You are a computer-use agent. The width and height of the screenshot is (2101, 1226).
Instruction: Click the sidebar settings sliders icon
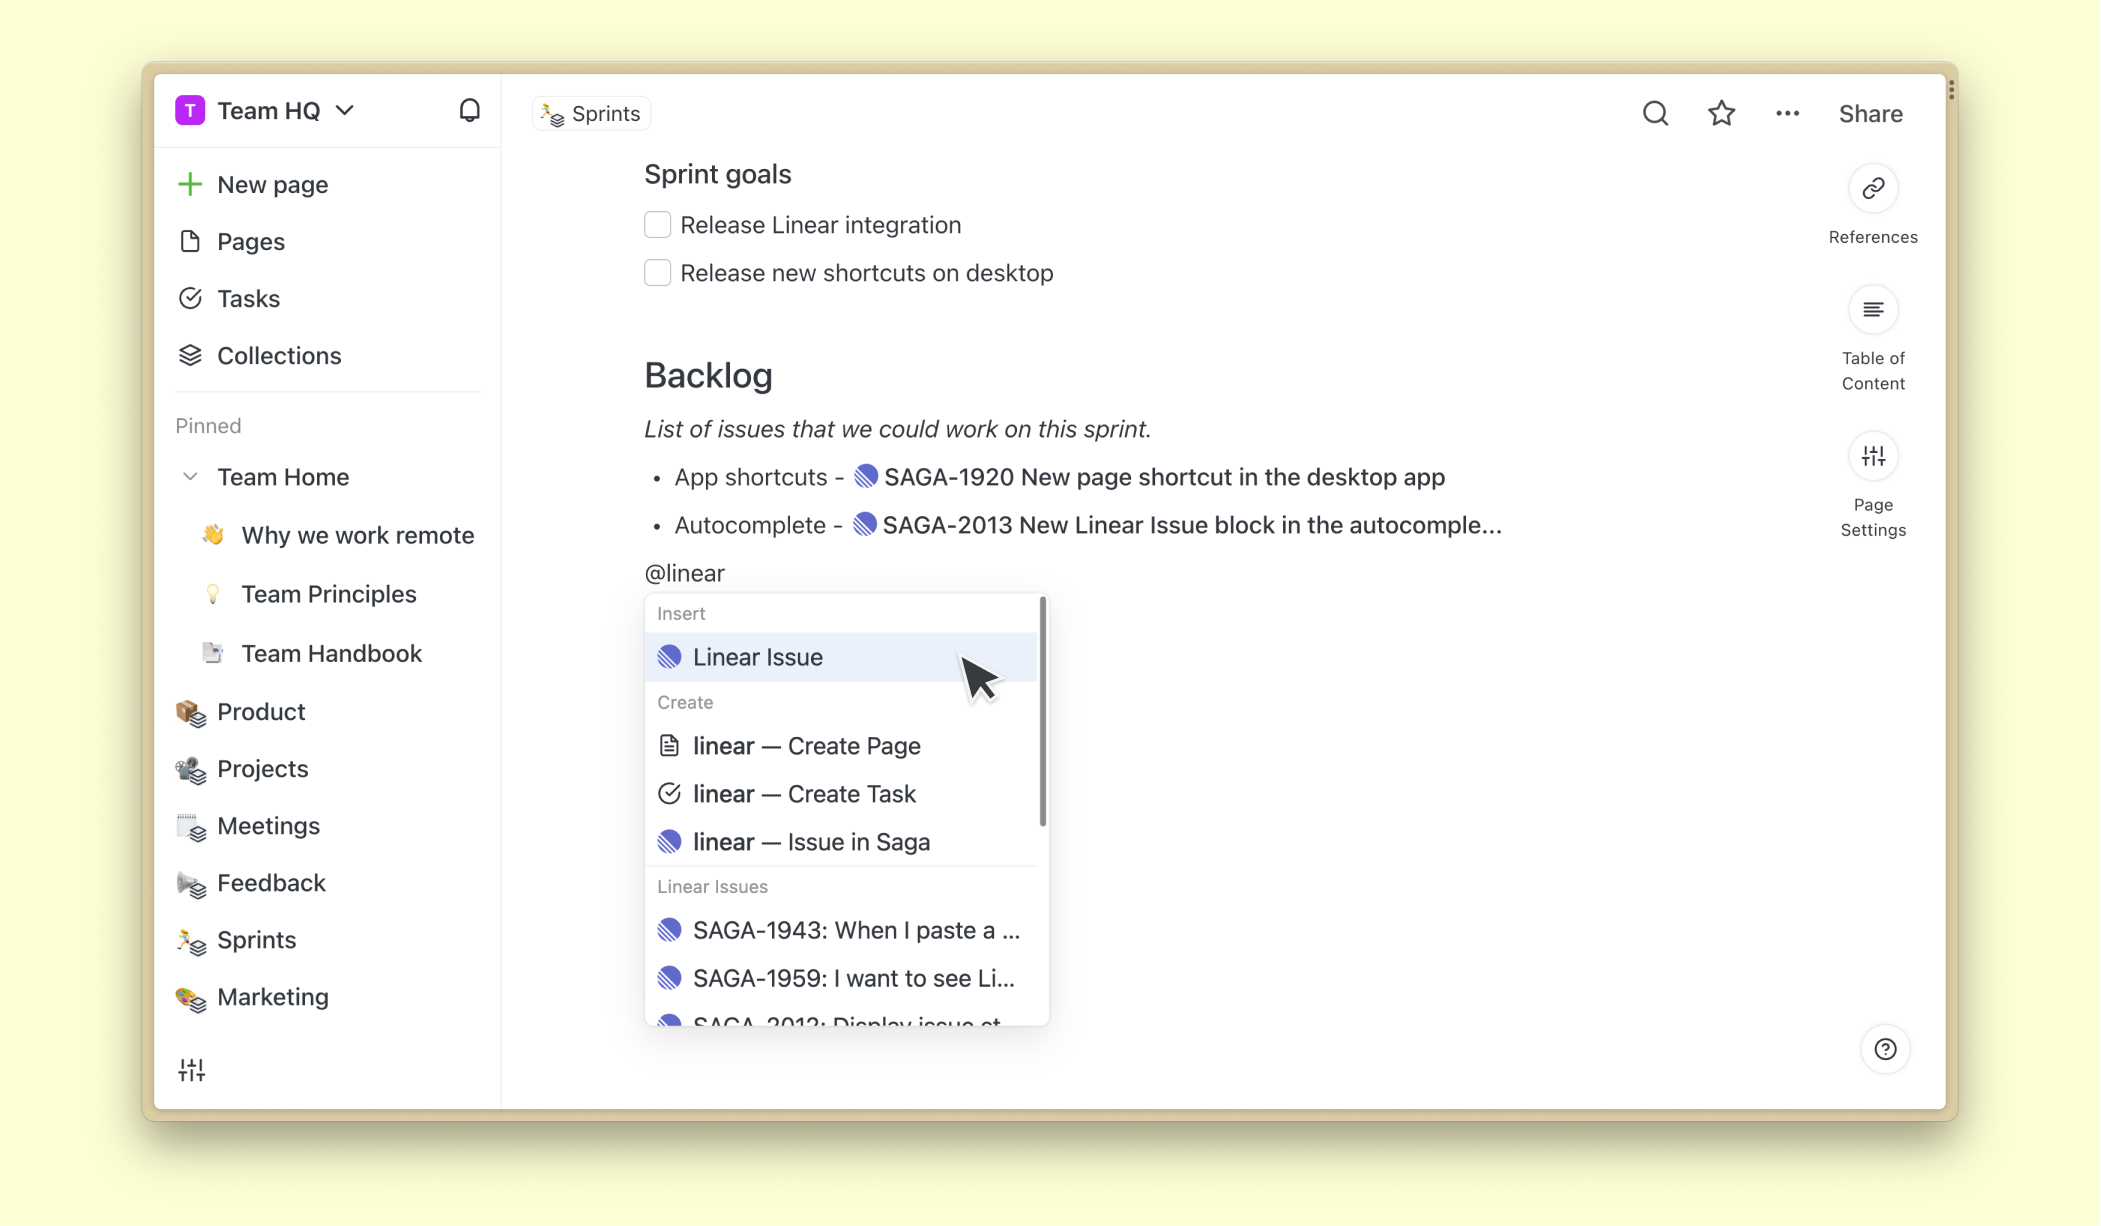(191, 1070)
